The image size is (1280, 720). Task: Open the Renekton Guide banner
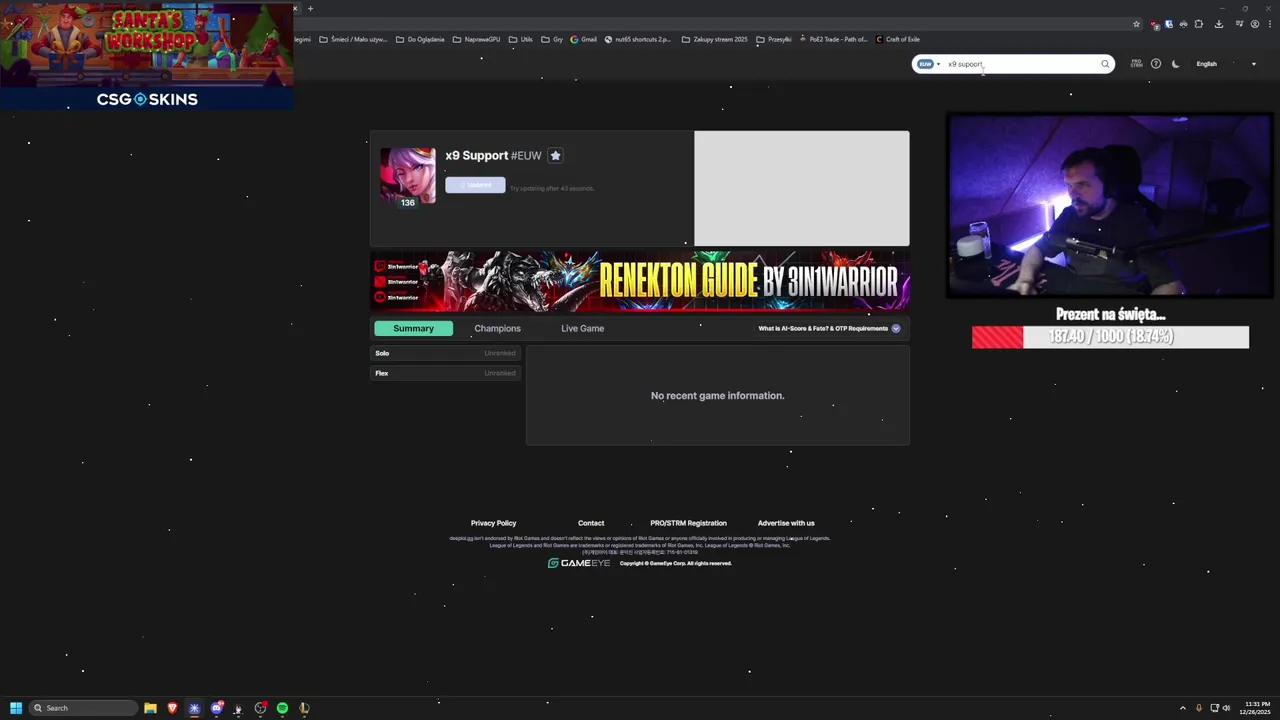(640, 281)
